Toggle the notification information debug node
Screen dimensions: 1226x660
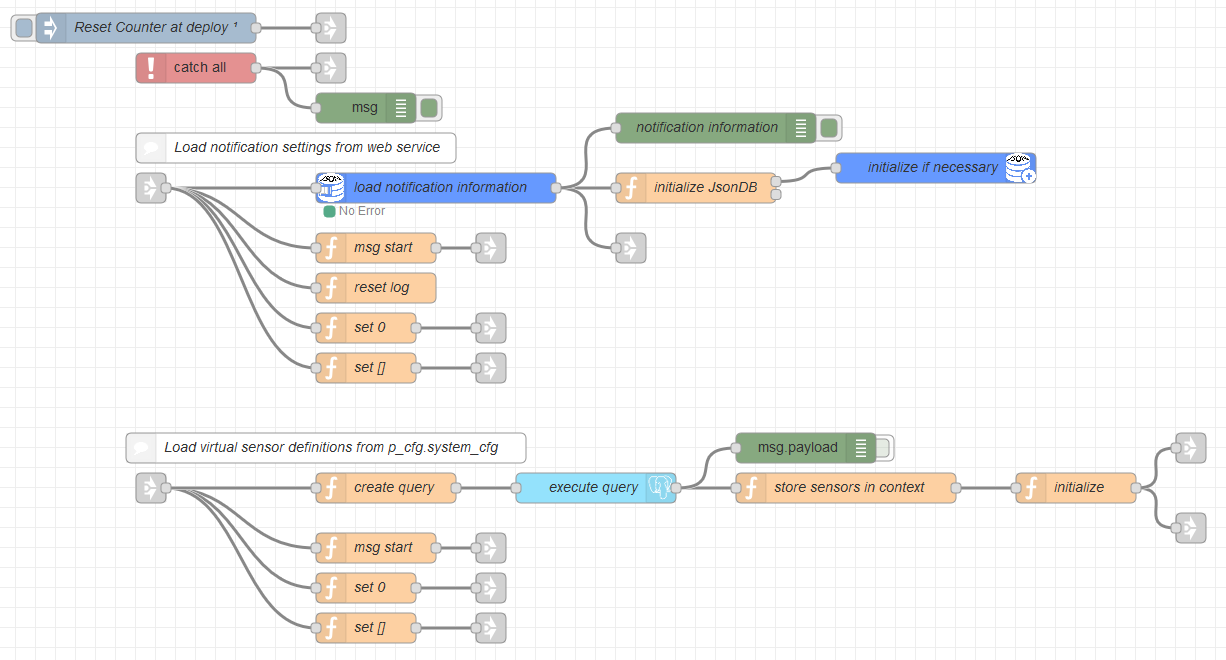tap(829, 128)
